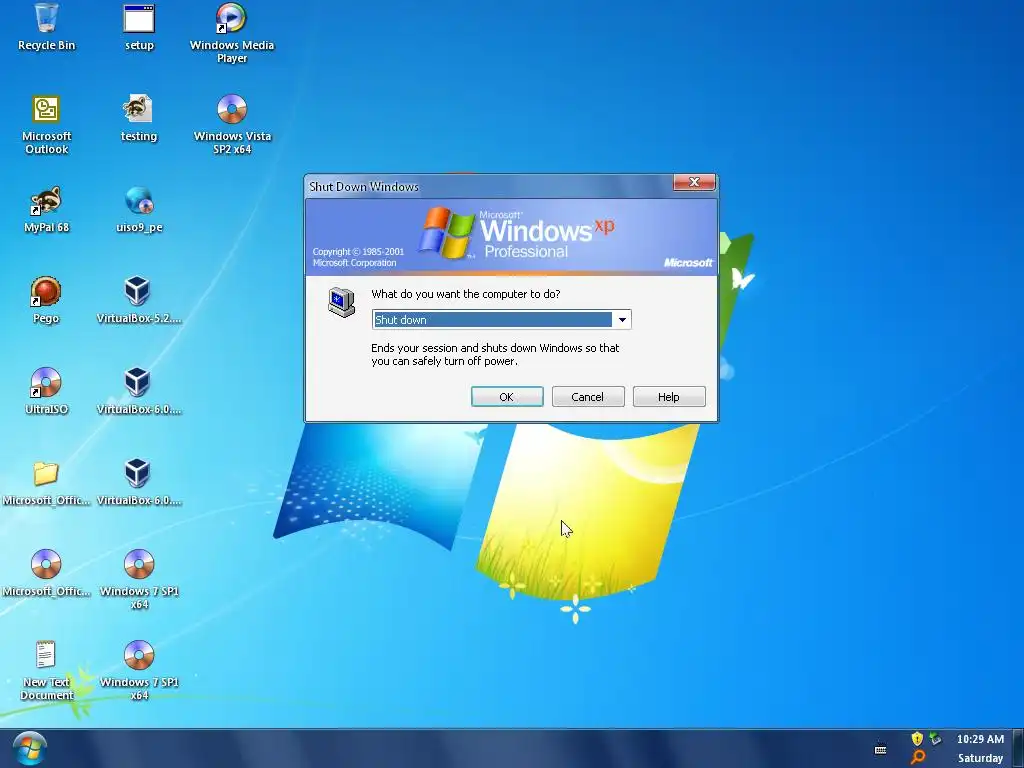Open the on-screen keyboard tray icon
The image size is (1024, 768).
(880, 749)
